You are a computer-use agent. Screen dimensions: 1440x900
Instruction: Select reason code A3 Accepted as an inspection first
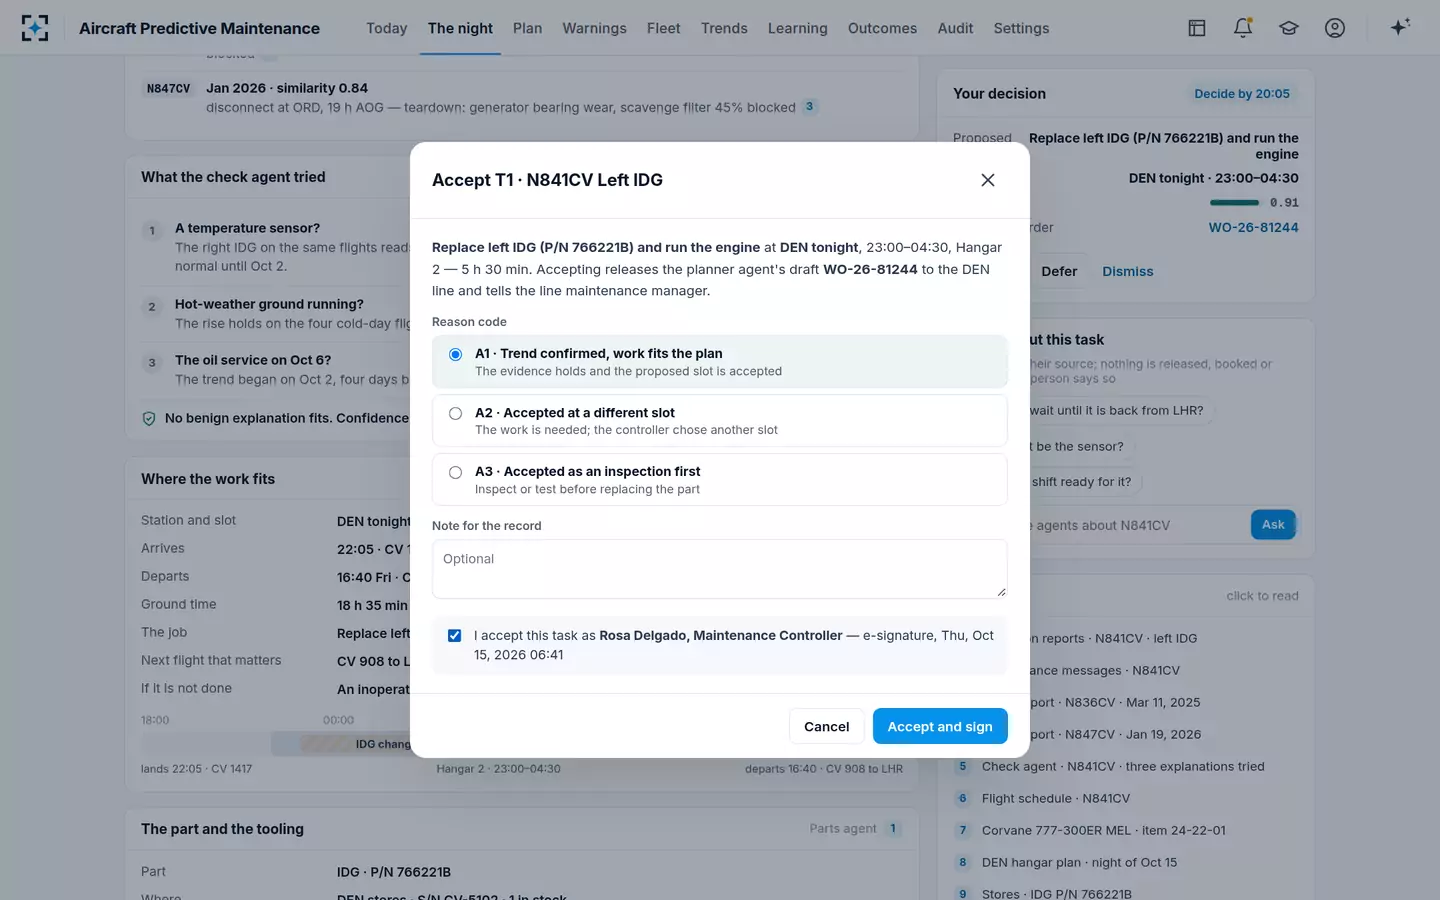720,479
